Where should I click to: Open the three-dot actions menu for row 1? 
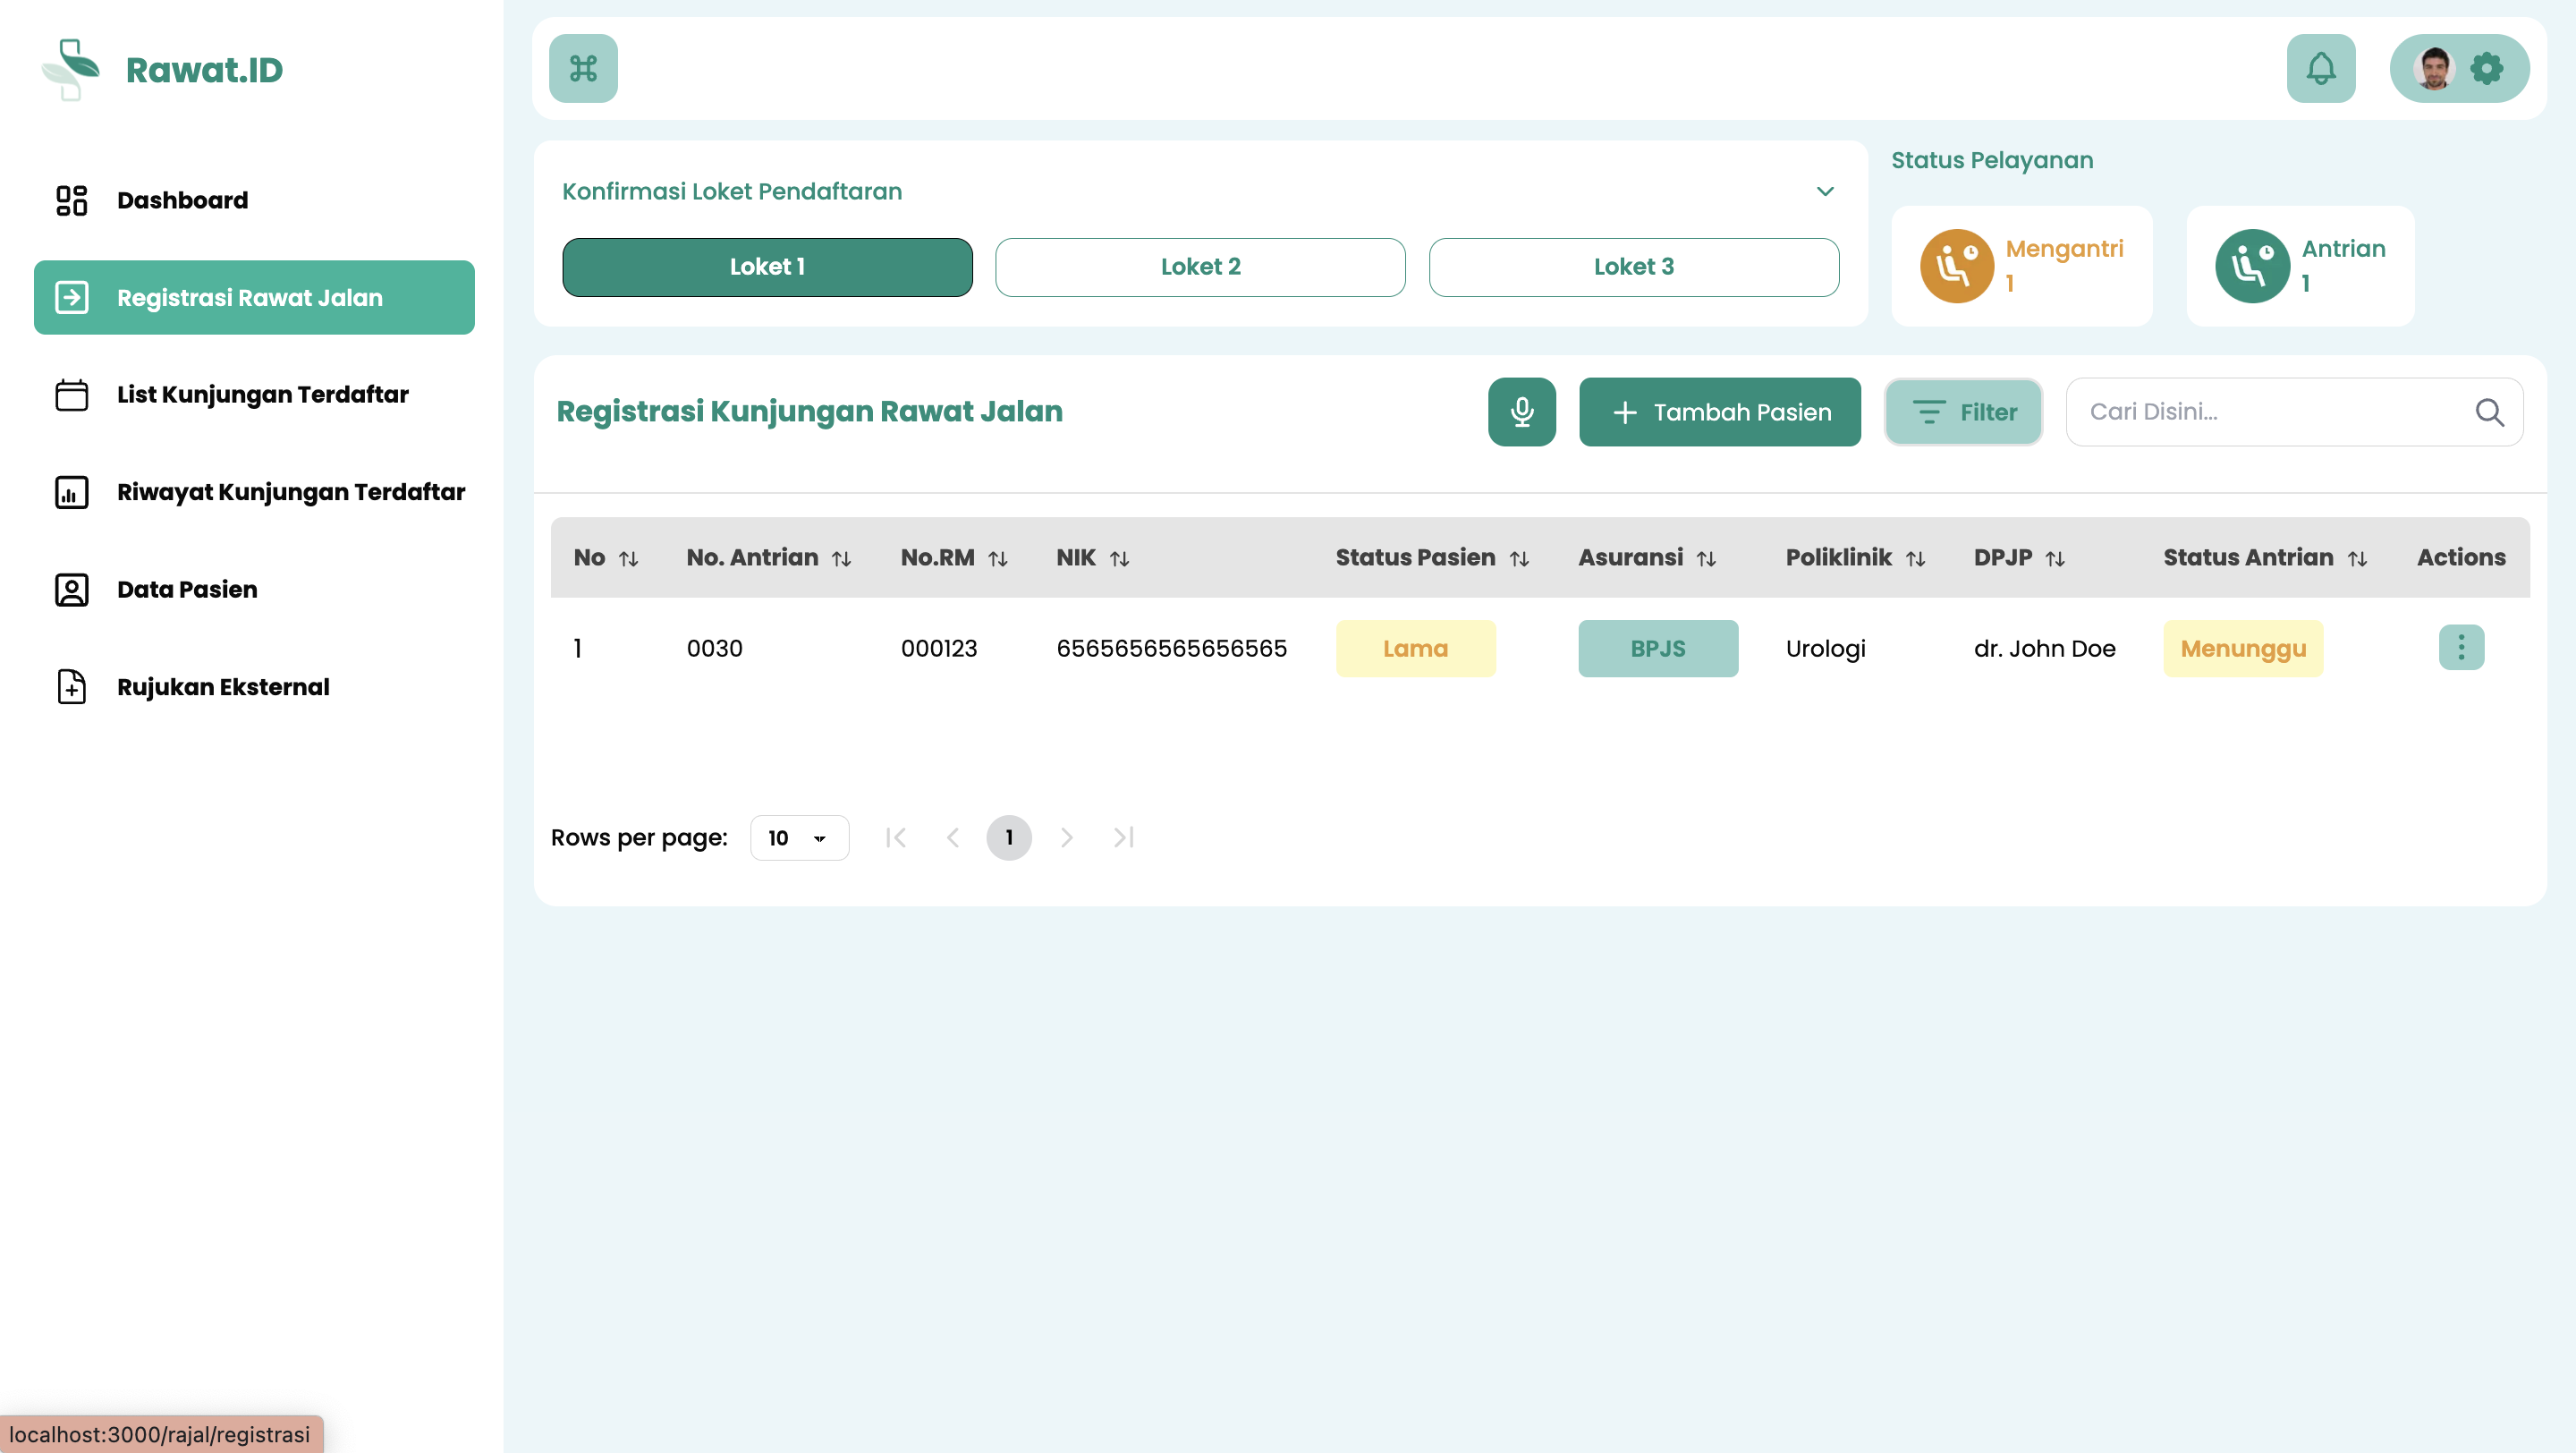click(2460, 647)
